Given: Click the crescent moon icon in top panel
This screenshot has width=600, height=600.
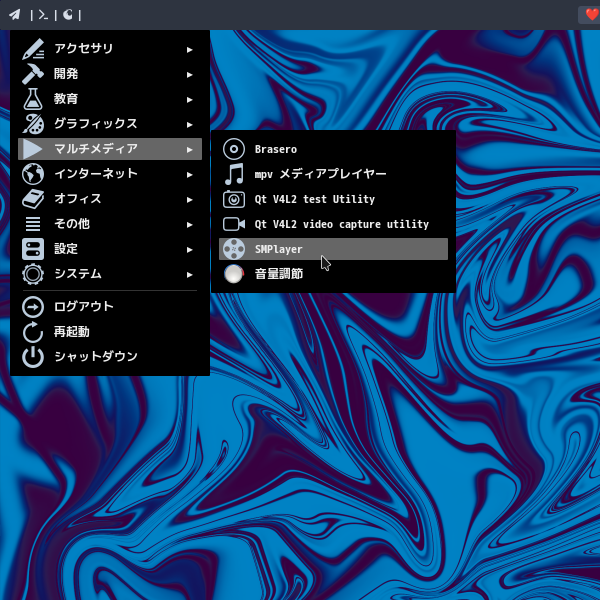Looking at the screenshot, I should coord(68,15).
